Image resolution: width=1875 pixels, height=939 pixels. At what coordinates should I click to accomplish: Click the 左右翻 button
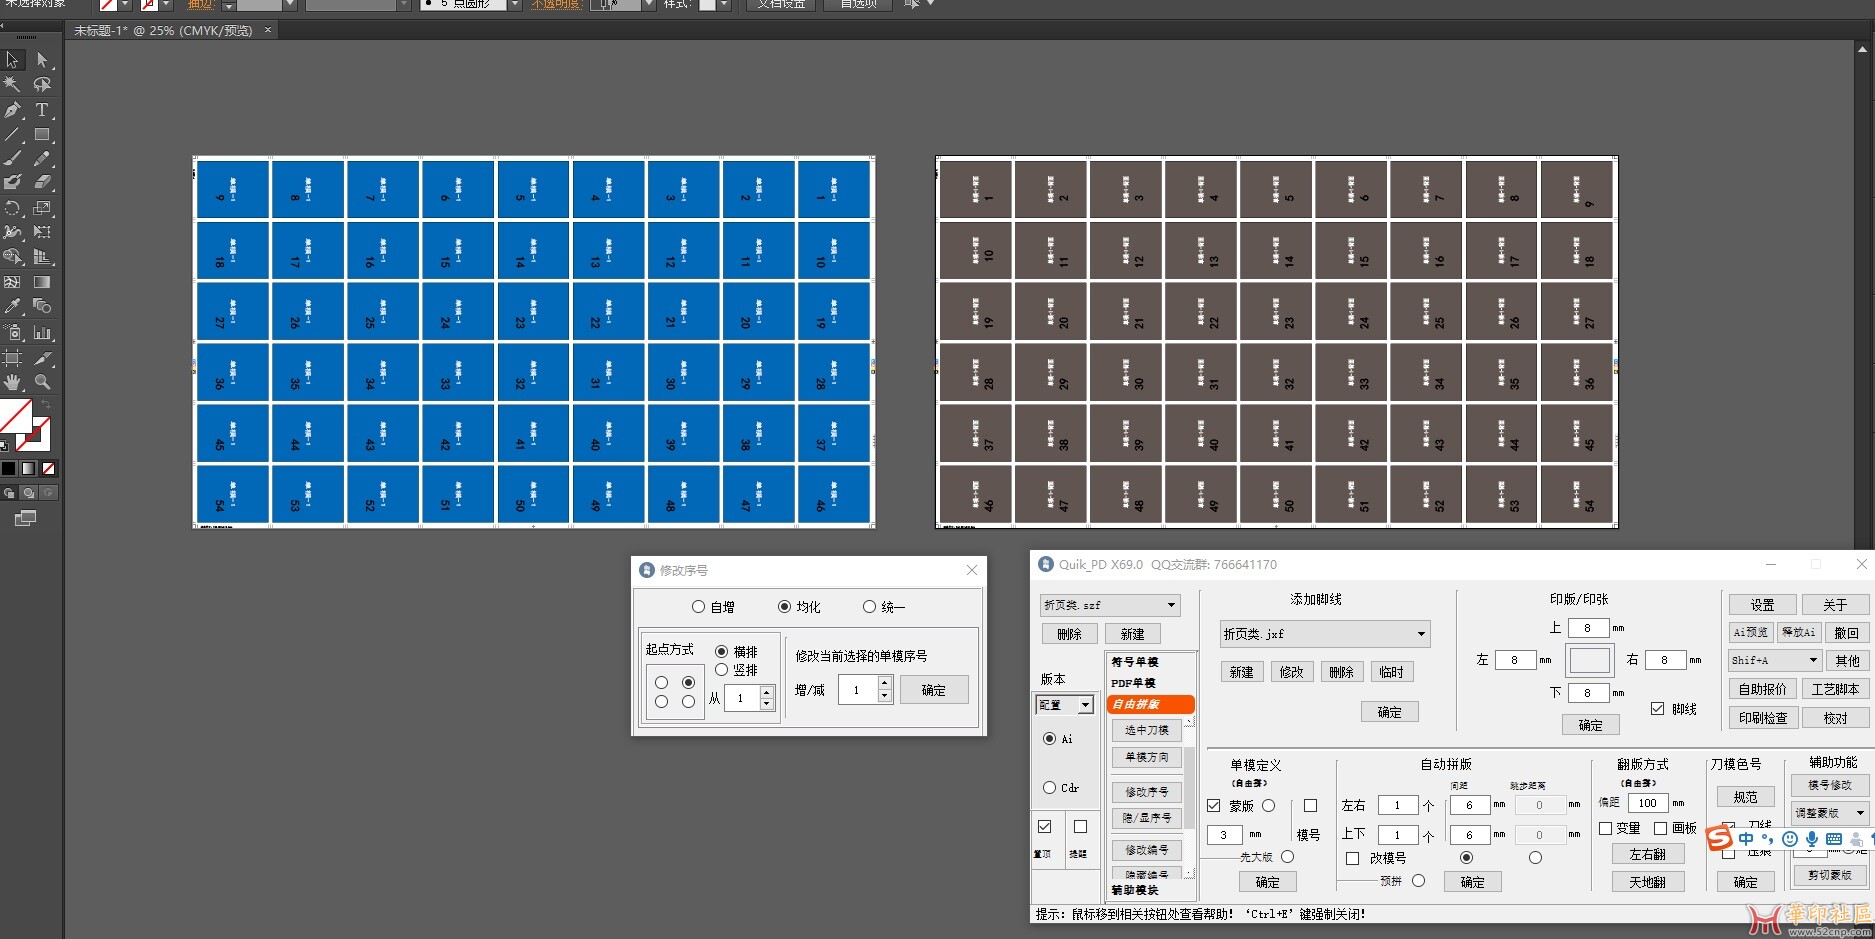tap(1647, 854)
